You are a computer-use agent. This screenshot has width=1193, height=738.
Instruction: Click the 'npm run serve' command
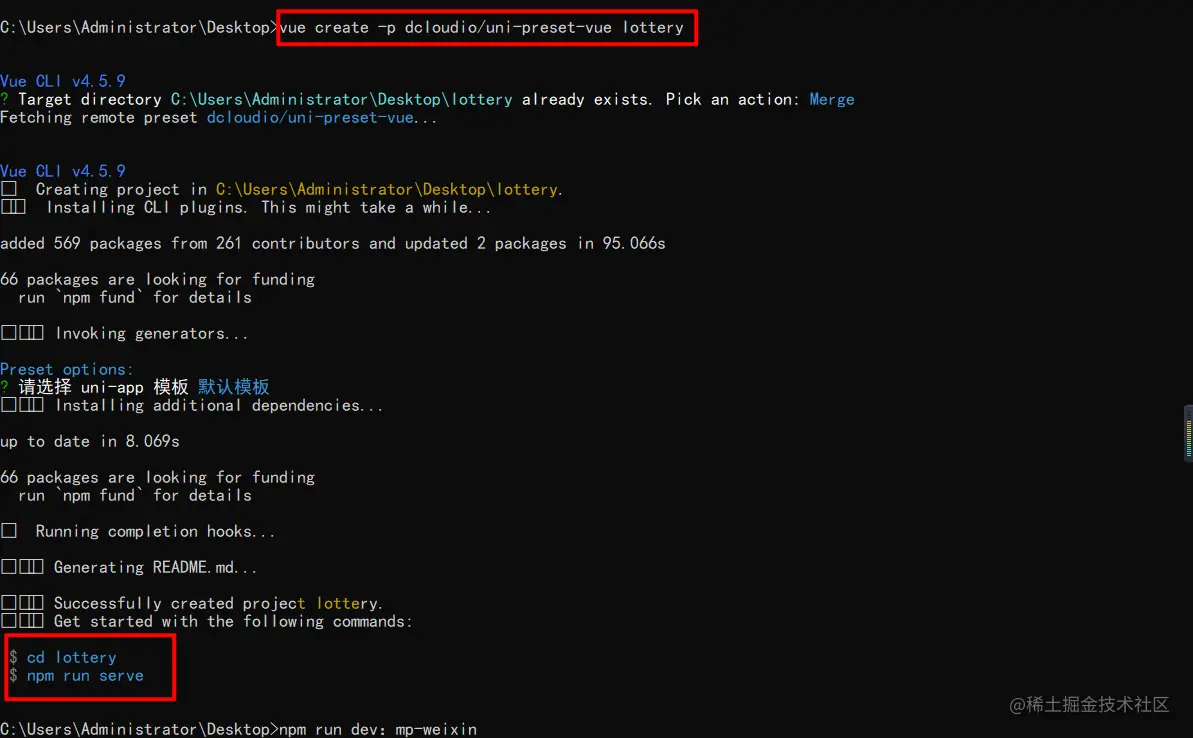click(85, 676)
